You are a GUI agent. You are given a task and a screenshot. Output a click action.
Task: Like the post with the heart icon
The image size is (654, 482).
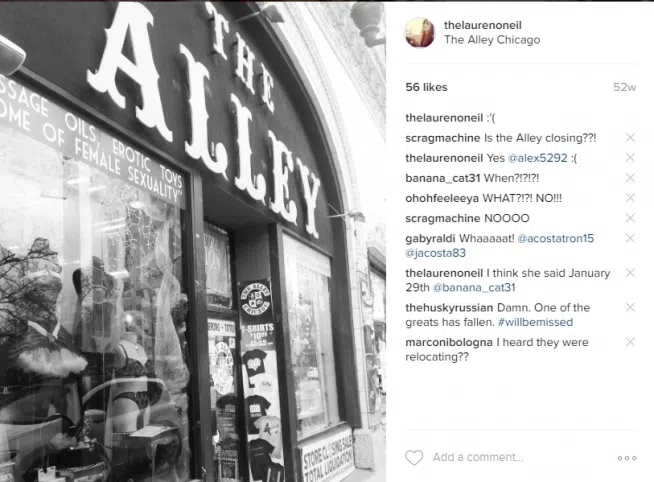point(414,457)
